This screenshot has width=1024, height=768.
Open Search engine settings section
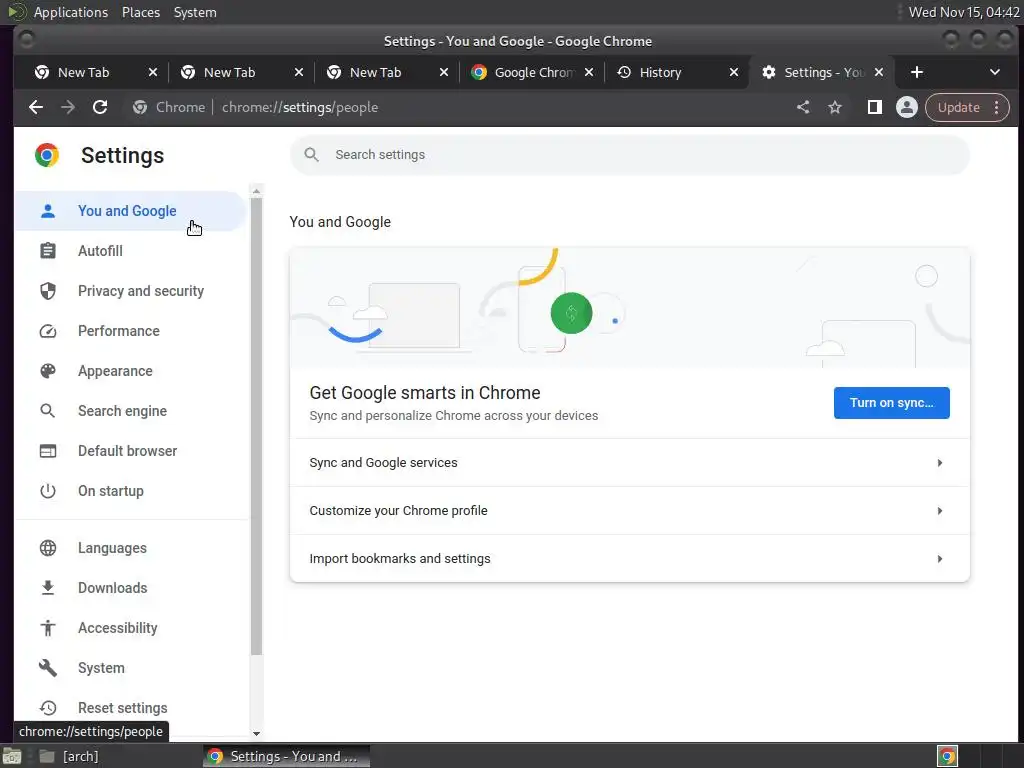[130, 411]
